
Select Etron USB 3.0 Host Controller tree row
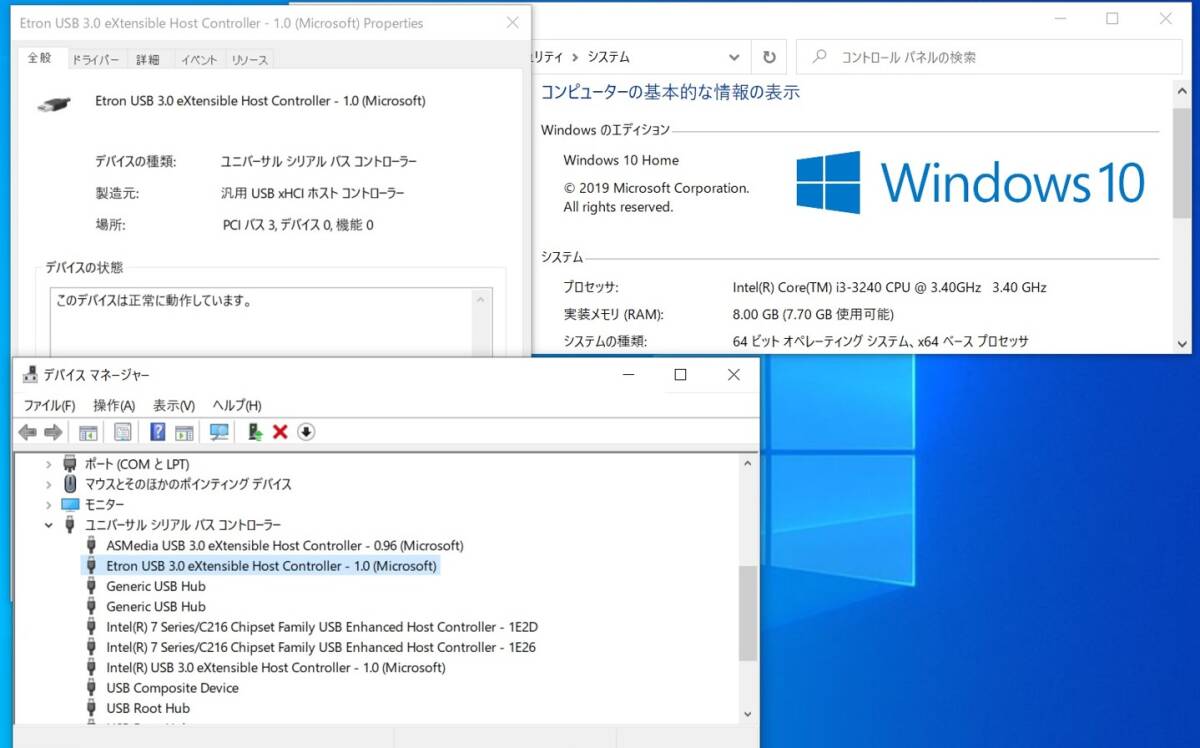tap(272, 566)
